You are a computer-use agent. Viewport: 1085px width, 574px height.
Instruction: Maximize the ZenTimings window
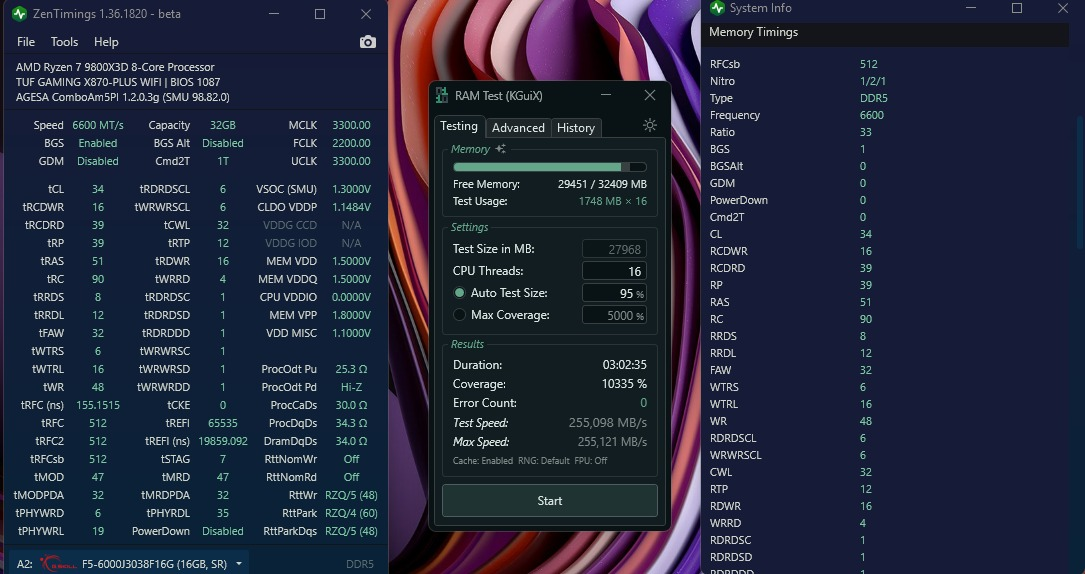[320, 14]
